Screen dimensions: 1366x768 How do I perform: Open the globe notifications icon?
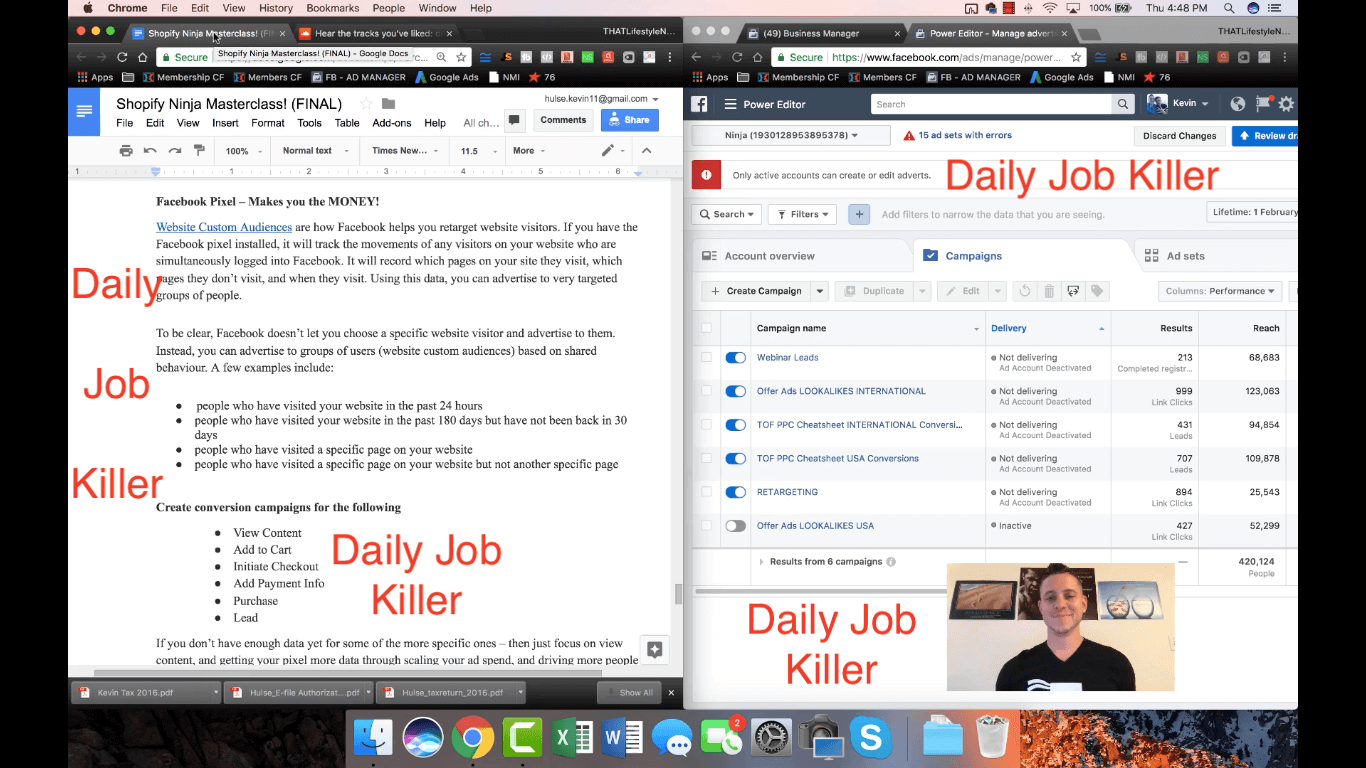coord(1238,104)
